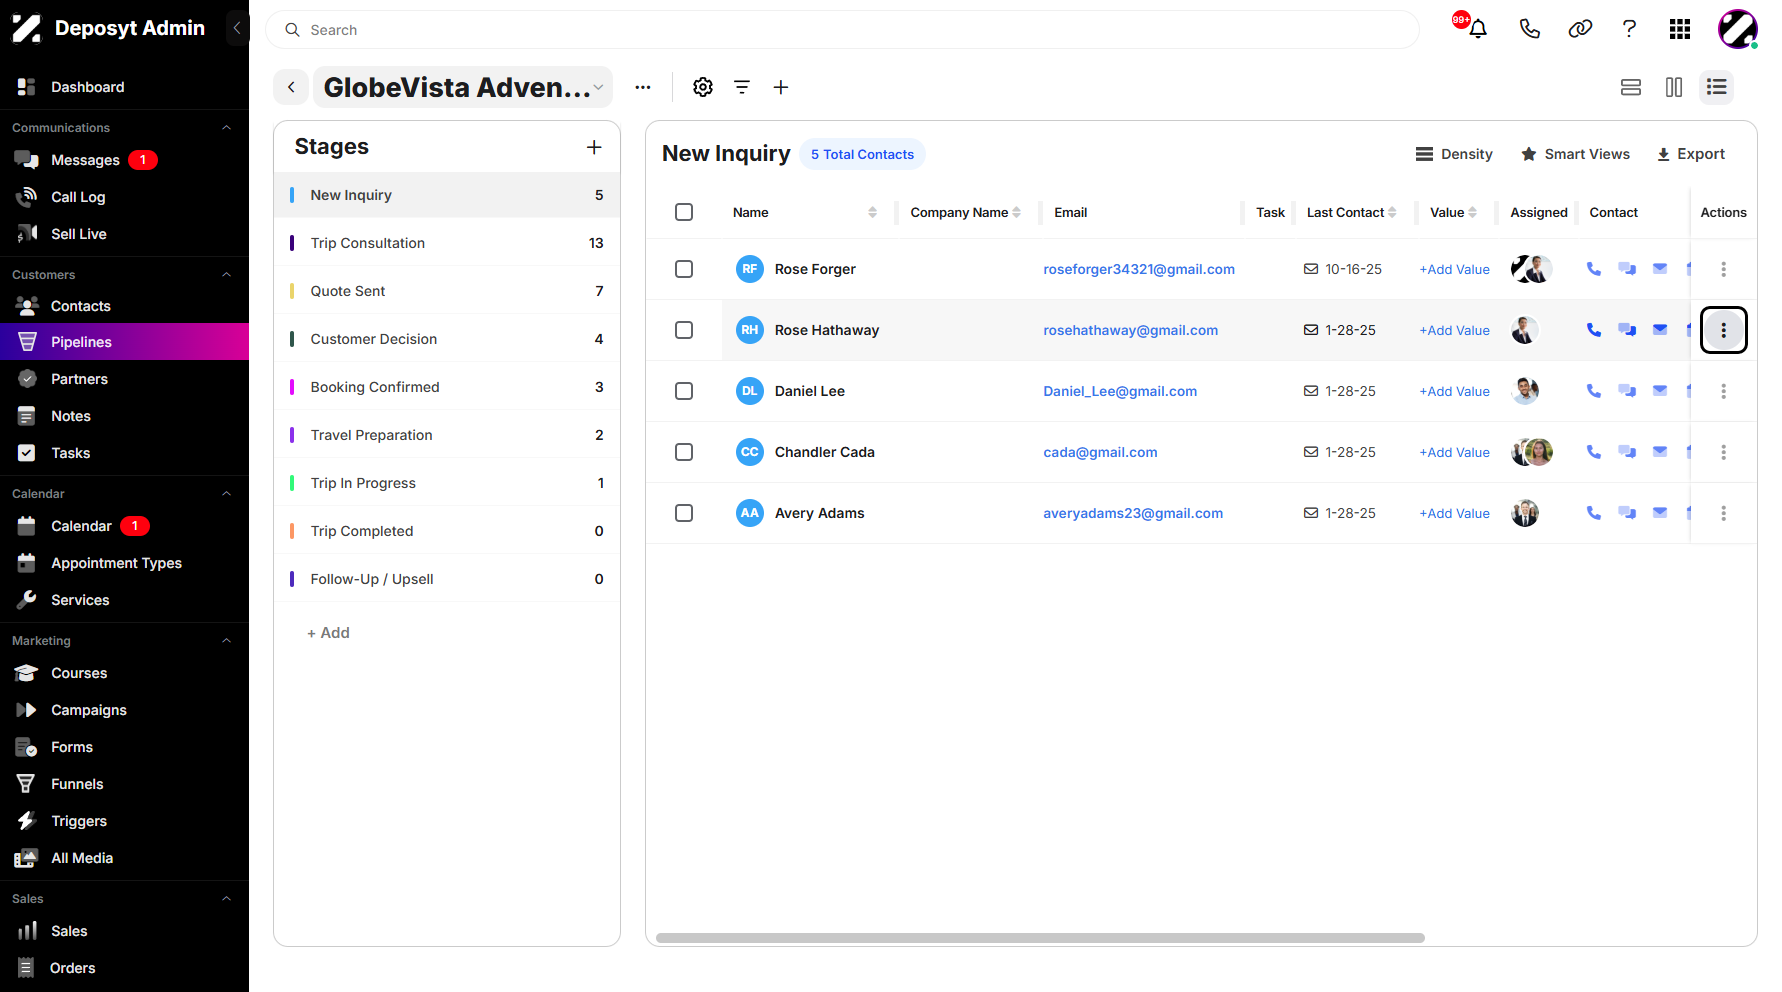The width and height of the screenshot is (1782, 992).
Task: Open the pipeline ellipsis more options
Action: click(643, 87)
